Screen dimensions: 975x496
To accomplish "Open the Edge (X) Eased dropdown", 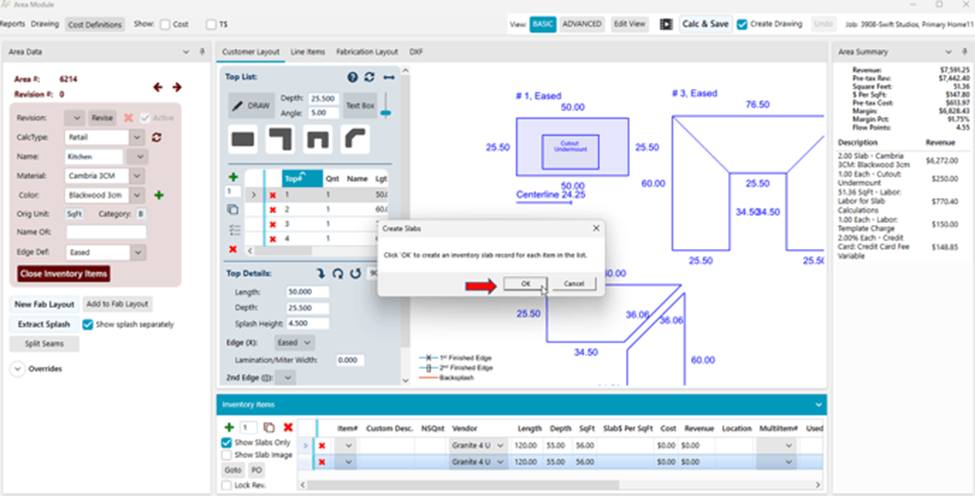I will (294, 342).
